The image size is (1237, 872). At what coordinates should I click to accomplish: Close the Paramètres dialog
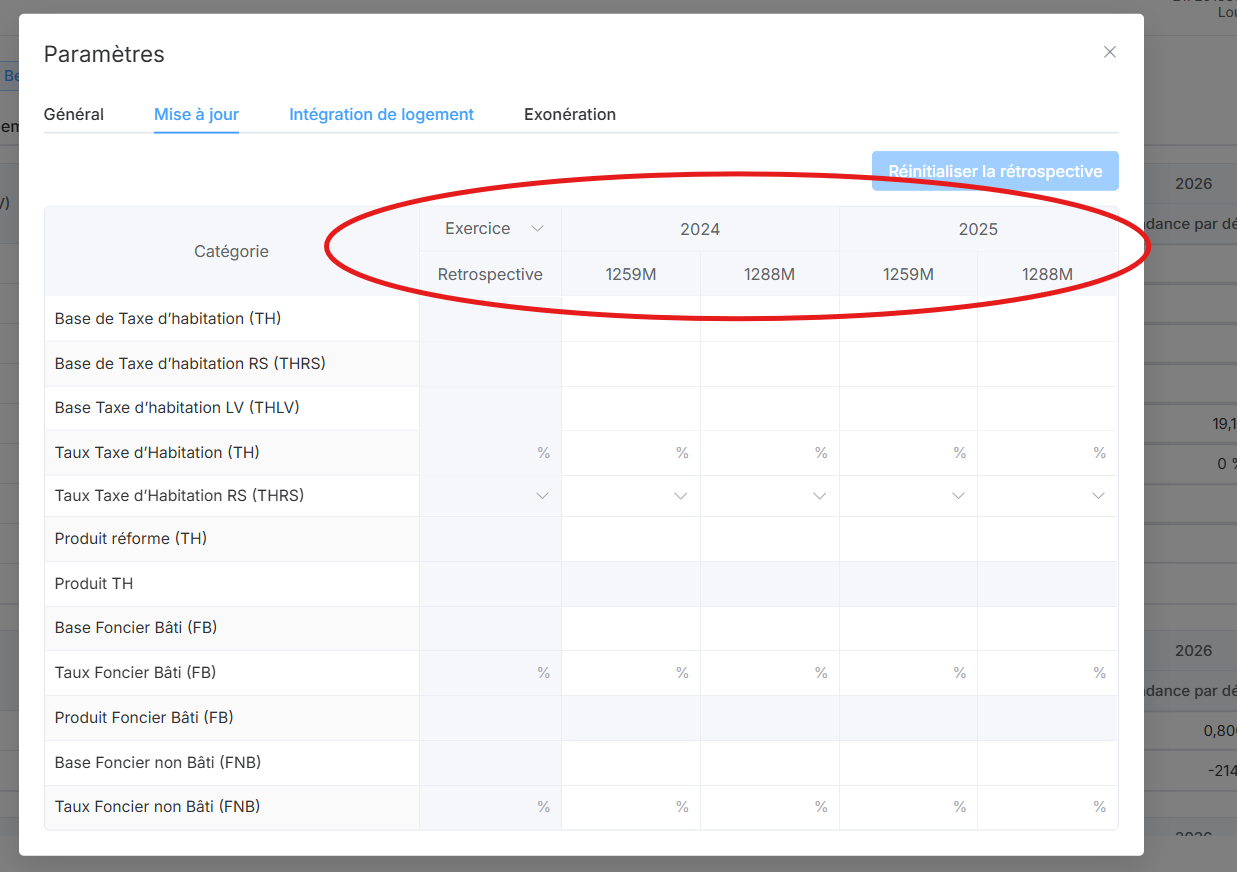pos(1109,52)
